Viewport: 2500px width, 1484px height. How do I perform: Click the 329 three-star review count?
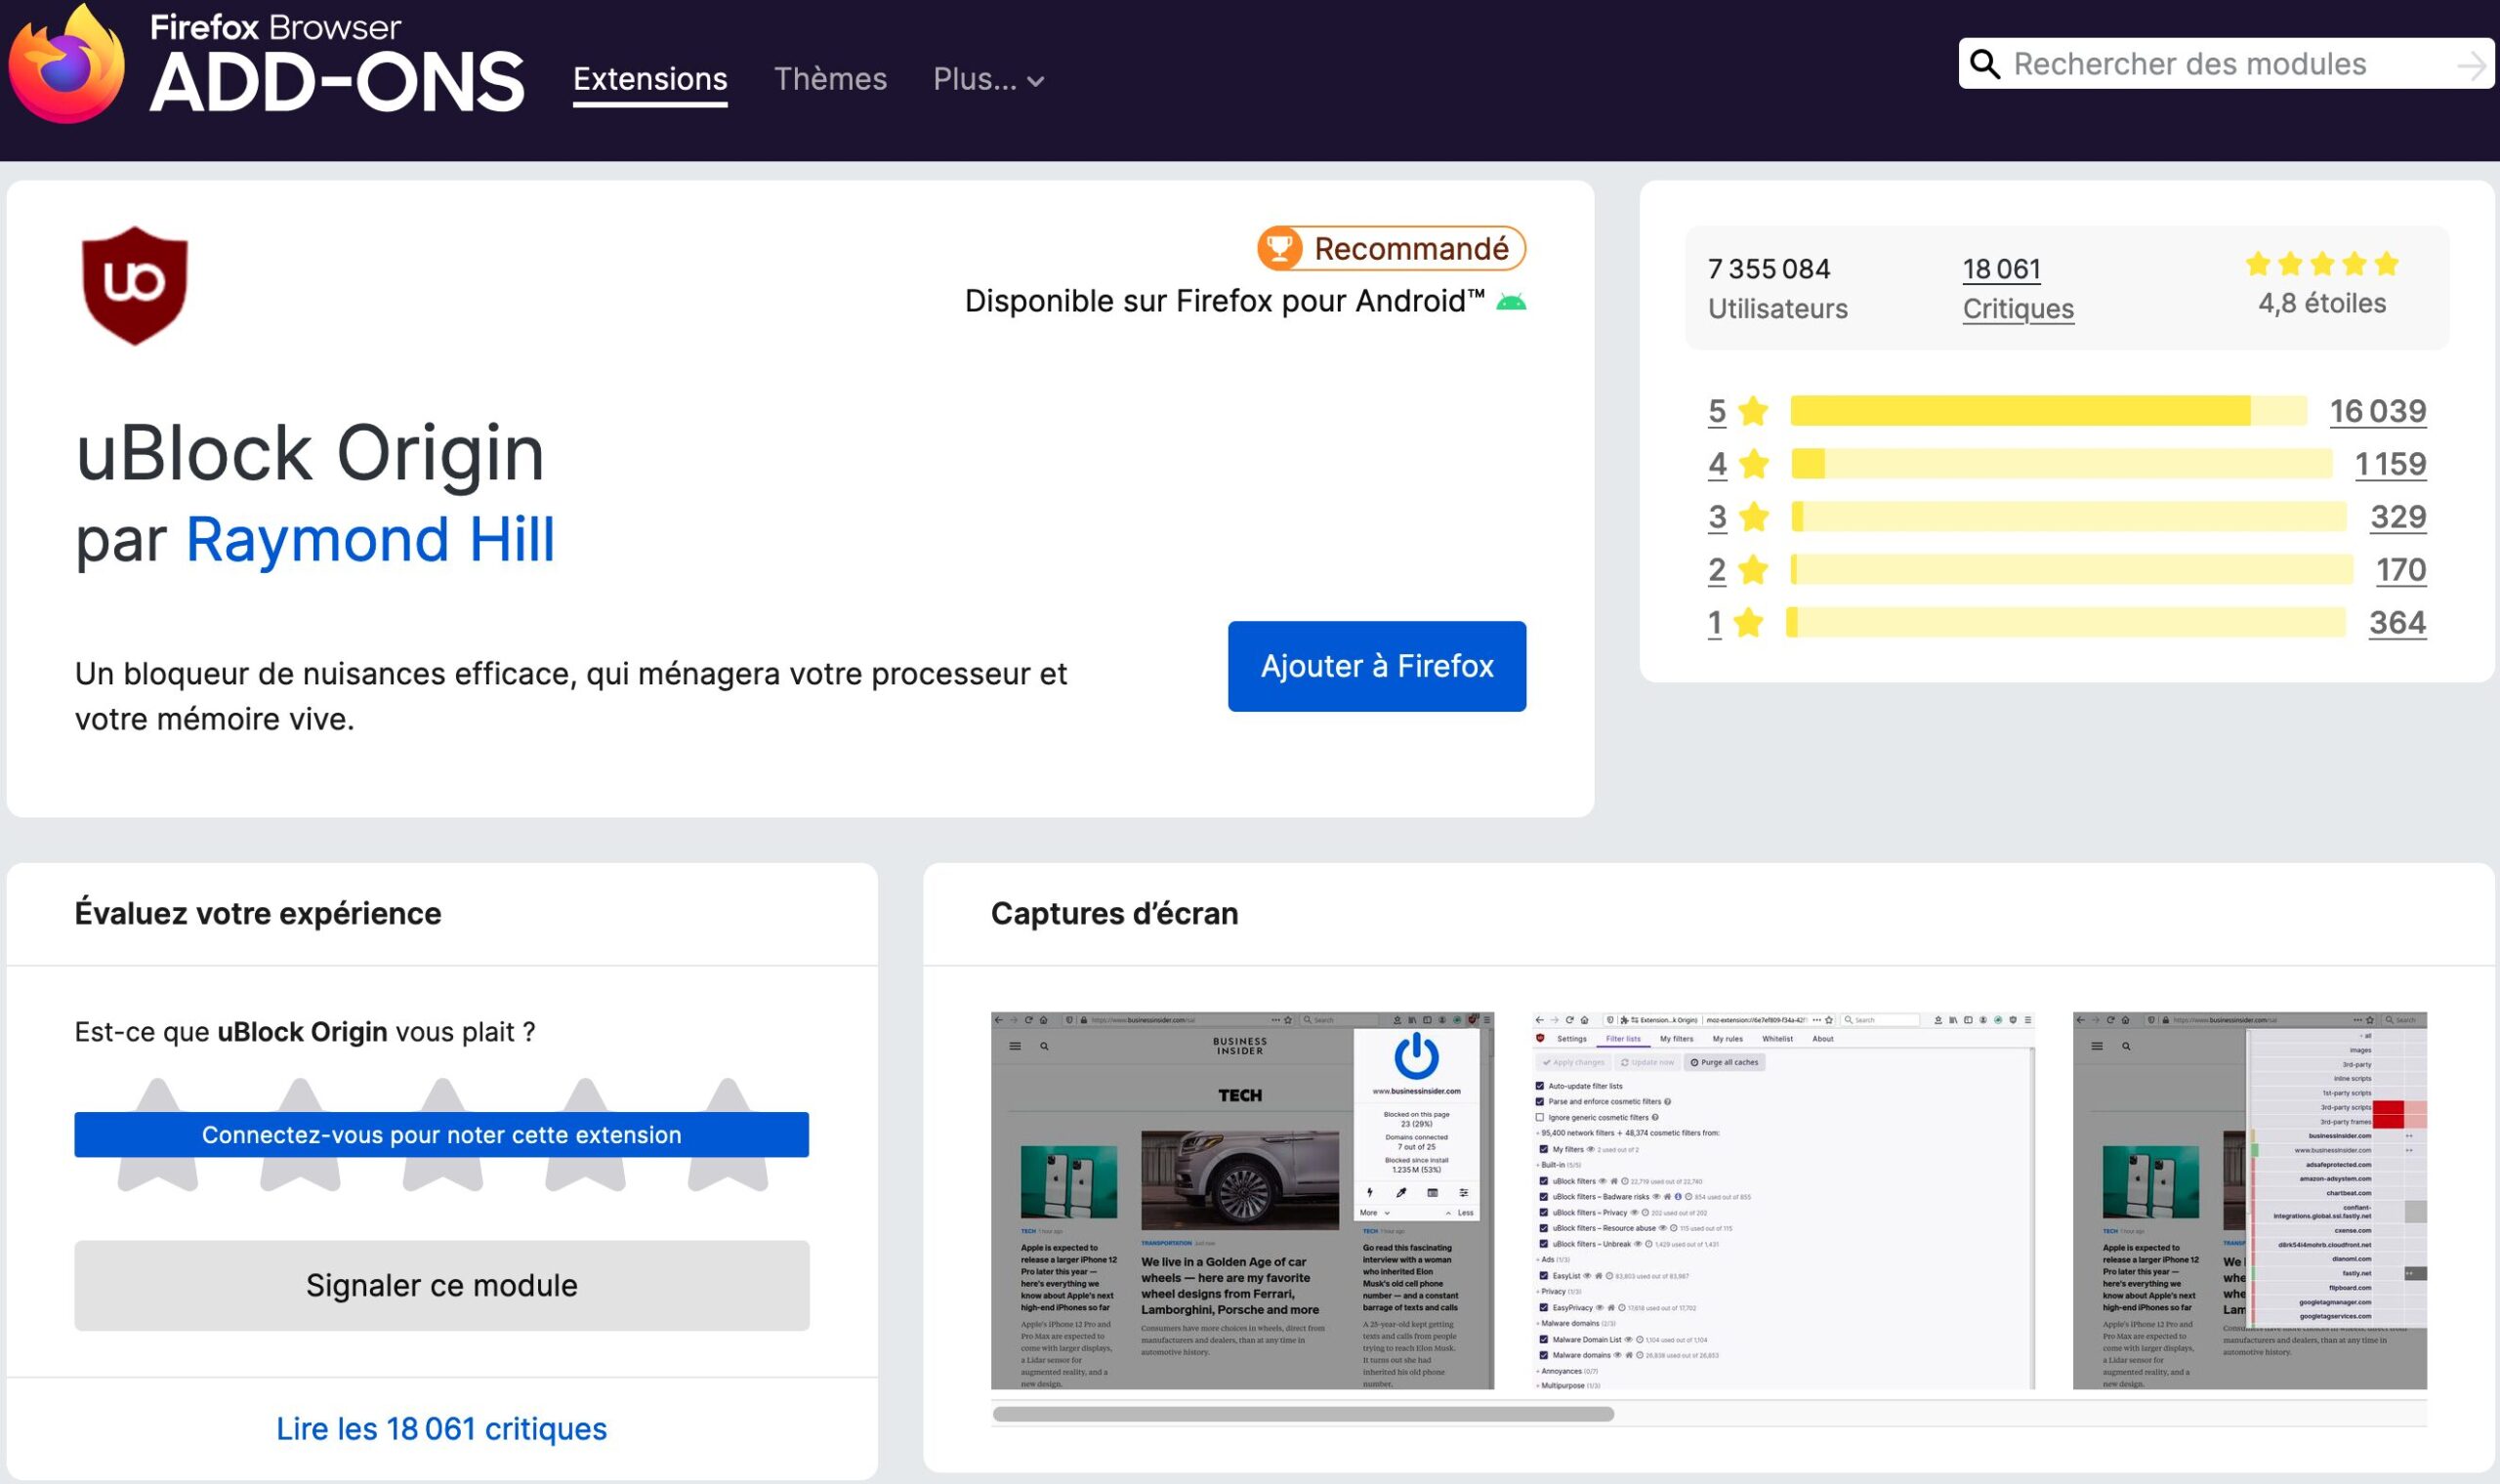(x=2399, y=517)
